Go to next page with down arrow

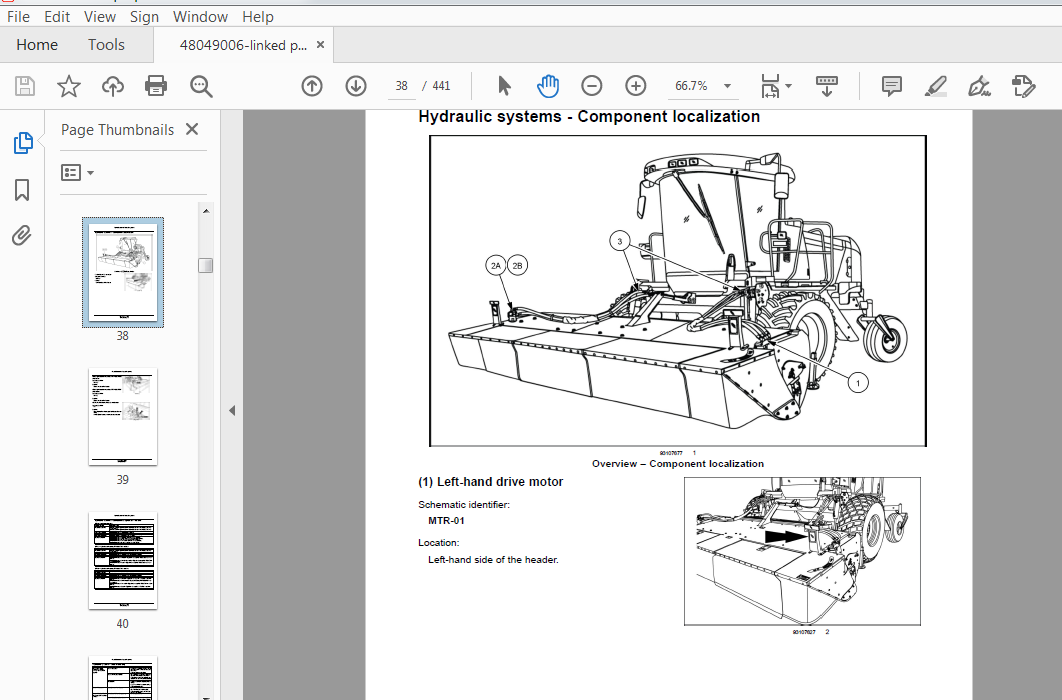356,86
